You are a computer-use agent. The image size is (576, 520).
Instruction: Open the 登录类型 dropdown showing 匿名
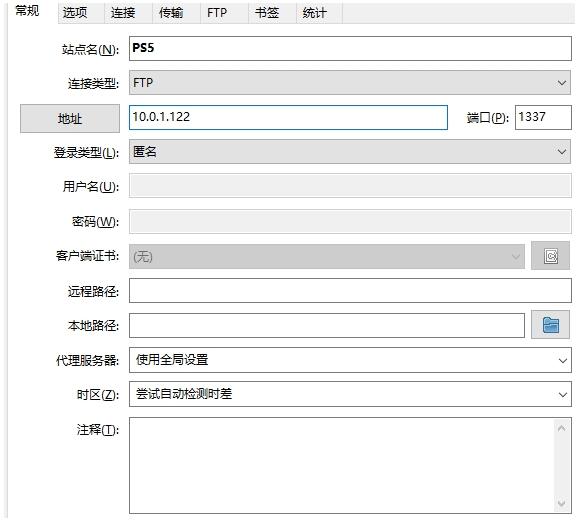click(x=350, y=151)
